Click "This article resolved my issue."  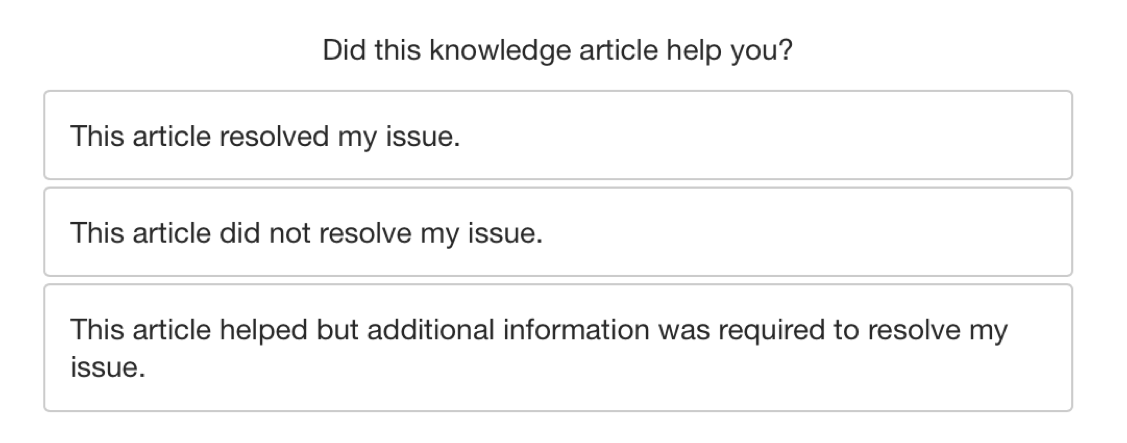click(x=558, y=135)
